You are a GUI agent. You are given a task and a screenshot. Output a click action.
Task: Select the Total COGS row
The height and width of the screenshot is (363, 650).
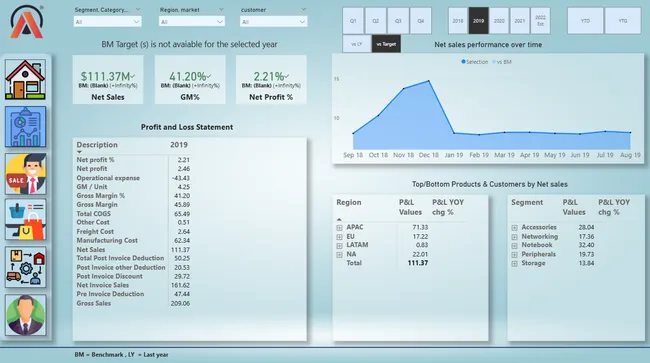[x=133, y=214]
